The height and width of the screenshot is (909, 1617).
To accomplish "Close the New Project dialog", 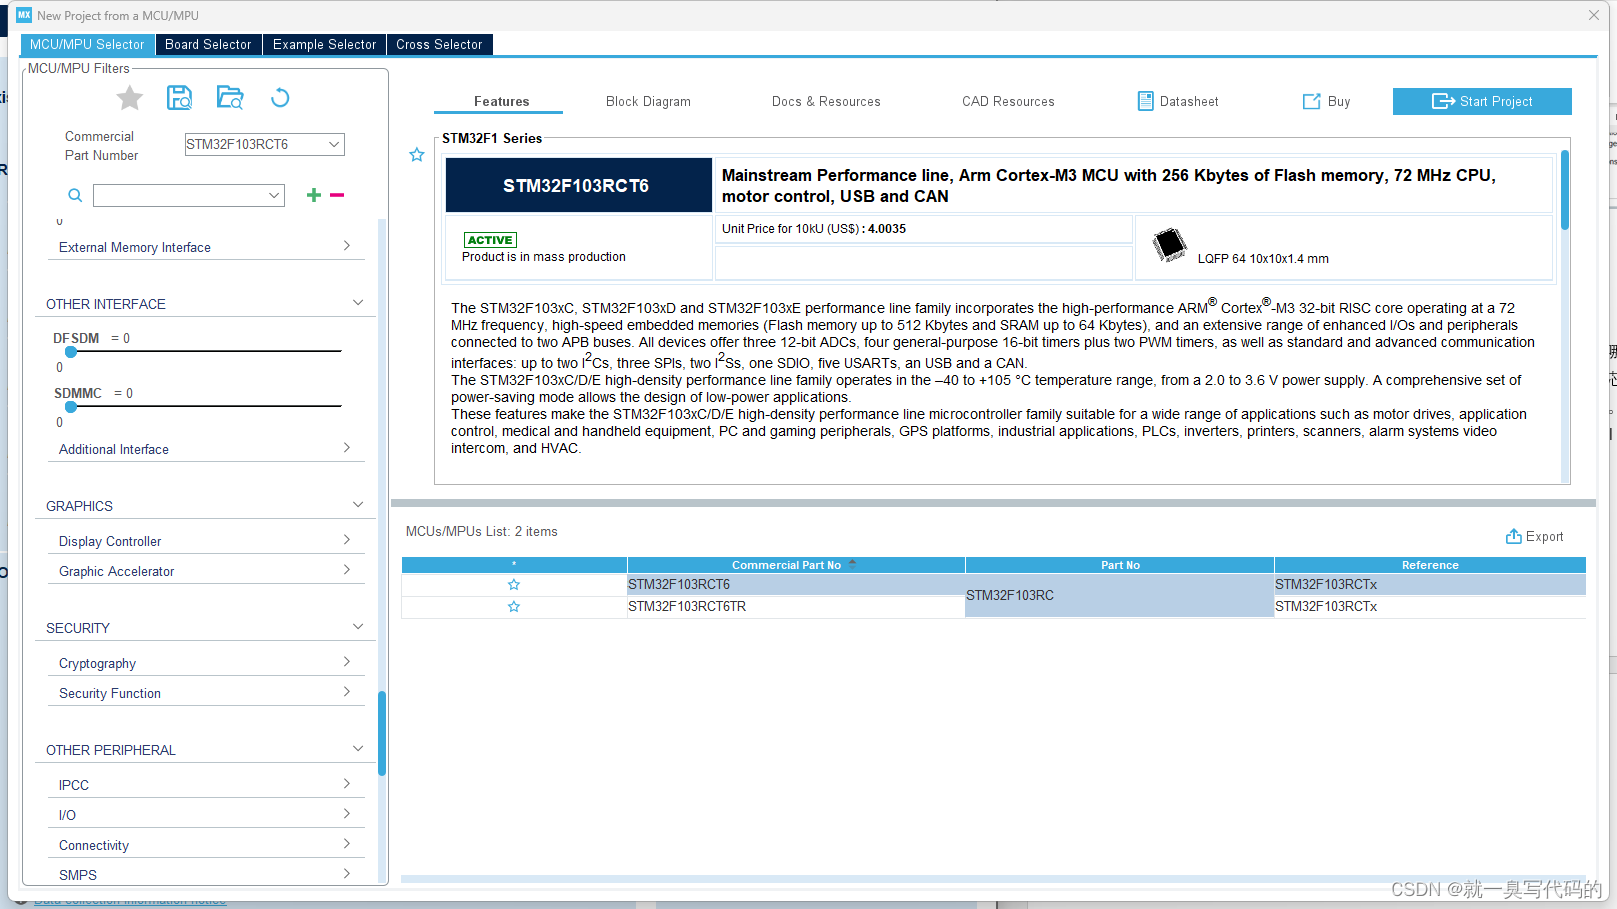I will point(1594,15).
